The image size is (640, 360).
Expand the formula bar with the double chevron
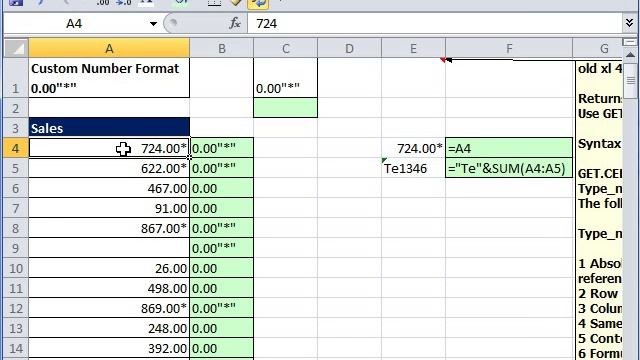pos(629,23)
